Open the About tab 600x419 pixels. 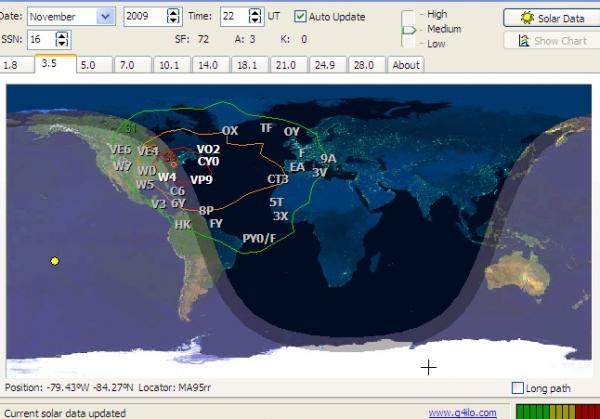tap(405, 65)
